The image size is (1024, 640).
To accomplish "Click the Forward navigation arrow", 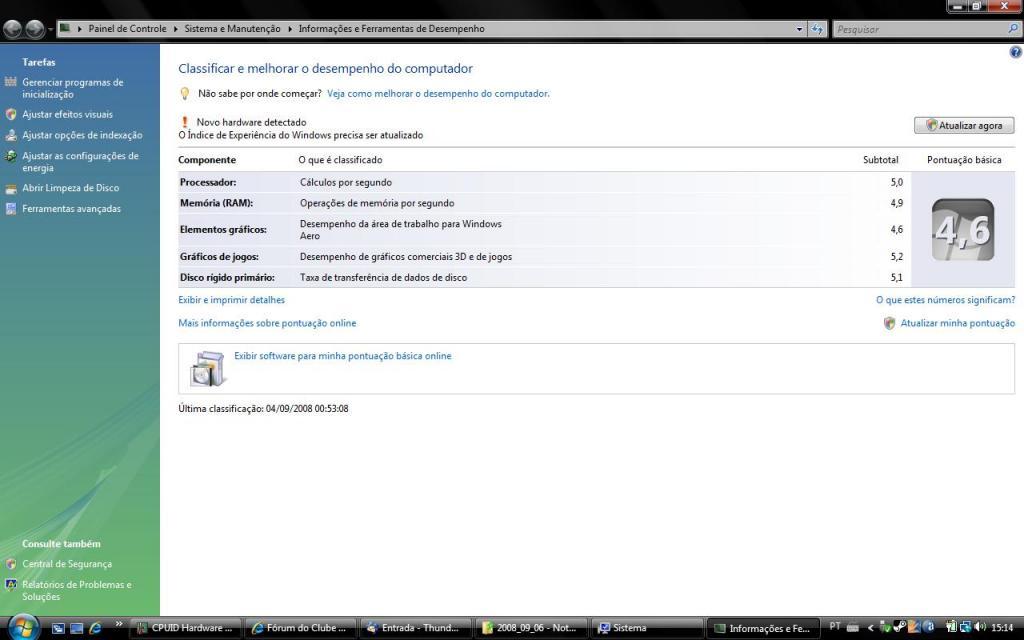I will [x=35, y=29].
